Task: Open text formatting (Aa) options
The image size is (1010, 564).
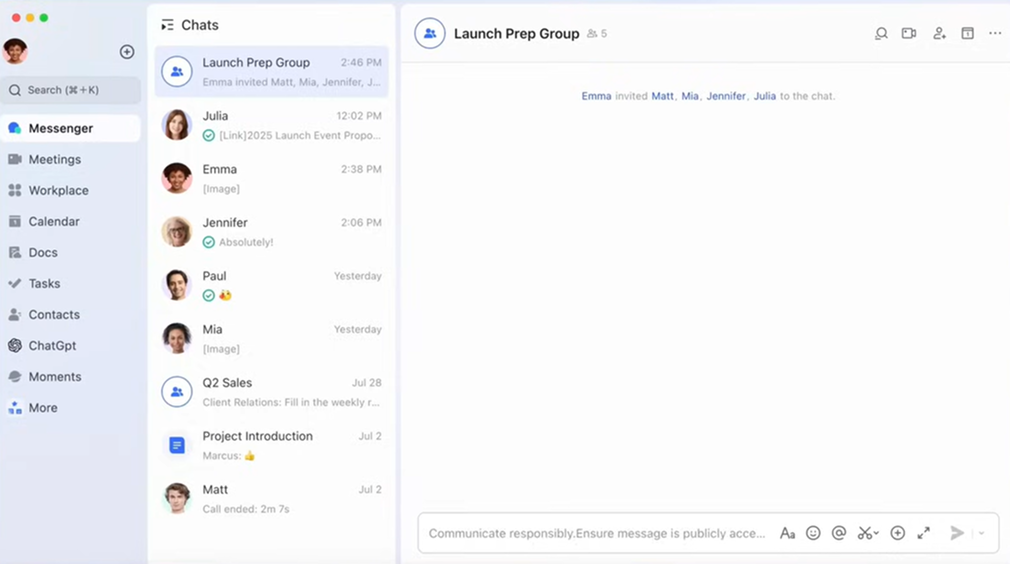Action: tap(787, 533)
